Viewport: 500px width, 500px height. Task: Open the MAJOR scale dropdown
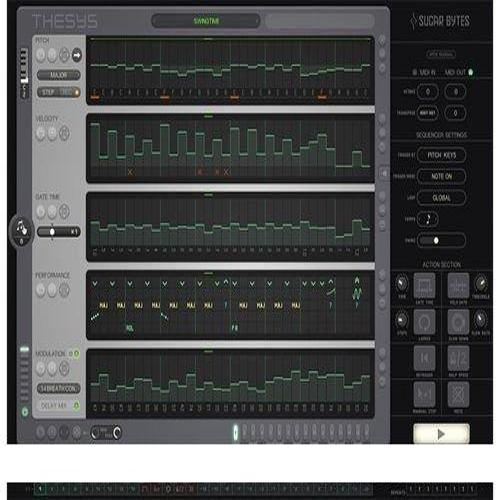click(x=59, y=75)
